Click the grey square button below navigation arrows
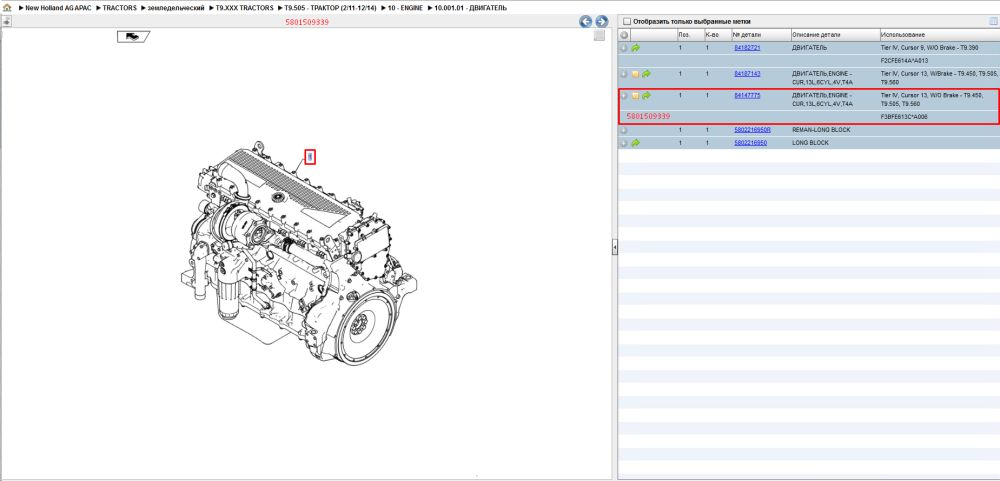The width and height of the screenshot is (1000, 481). point(599,36)
